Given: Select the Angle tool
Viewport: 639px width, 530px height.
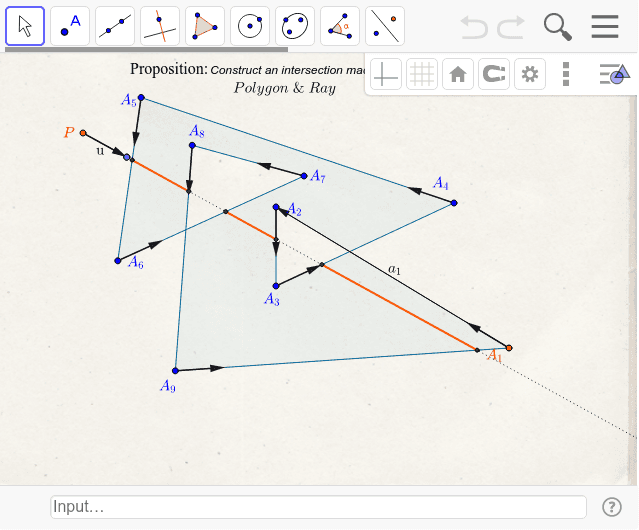Looking at the screenshot, I should pyautogui.click(x=340, y=26).
